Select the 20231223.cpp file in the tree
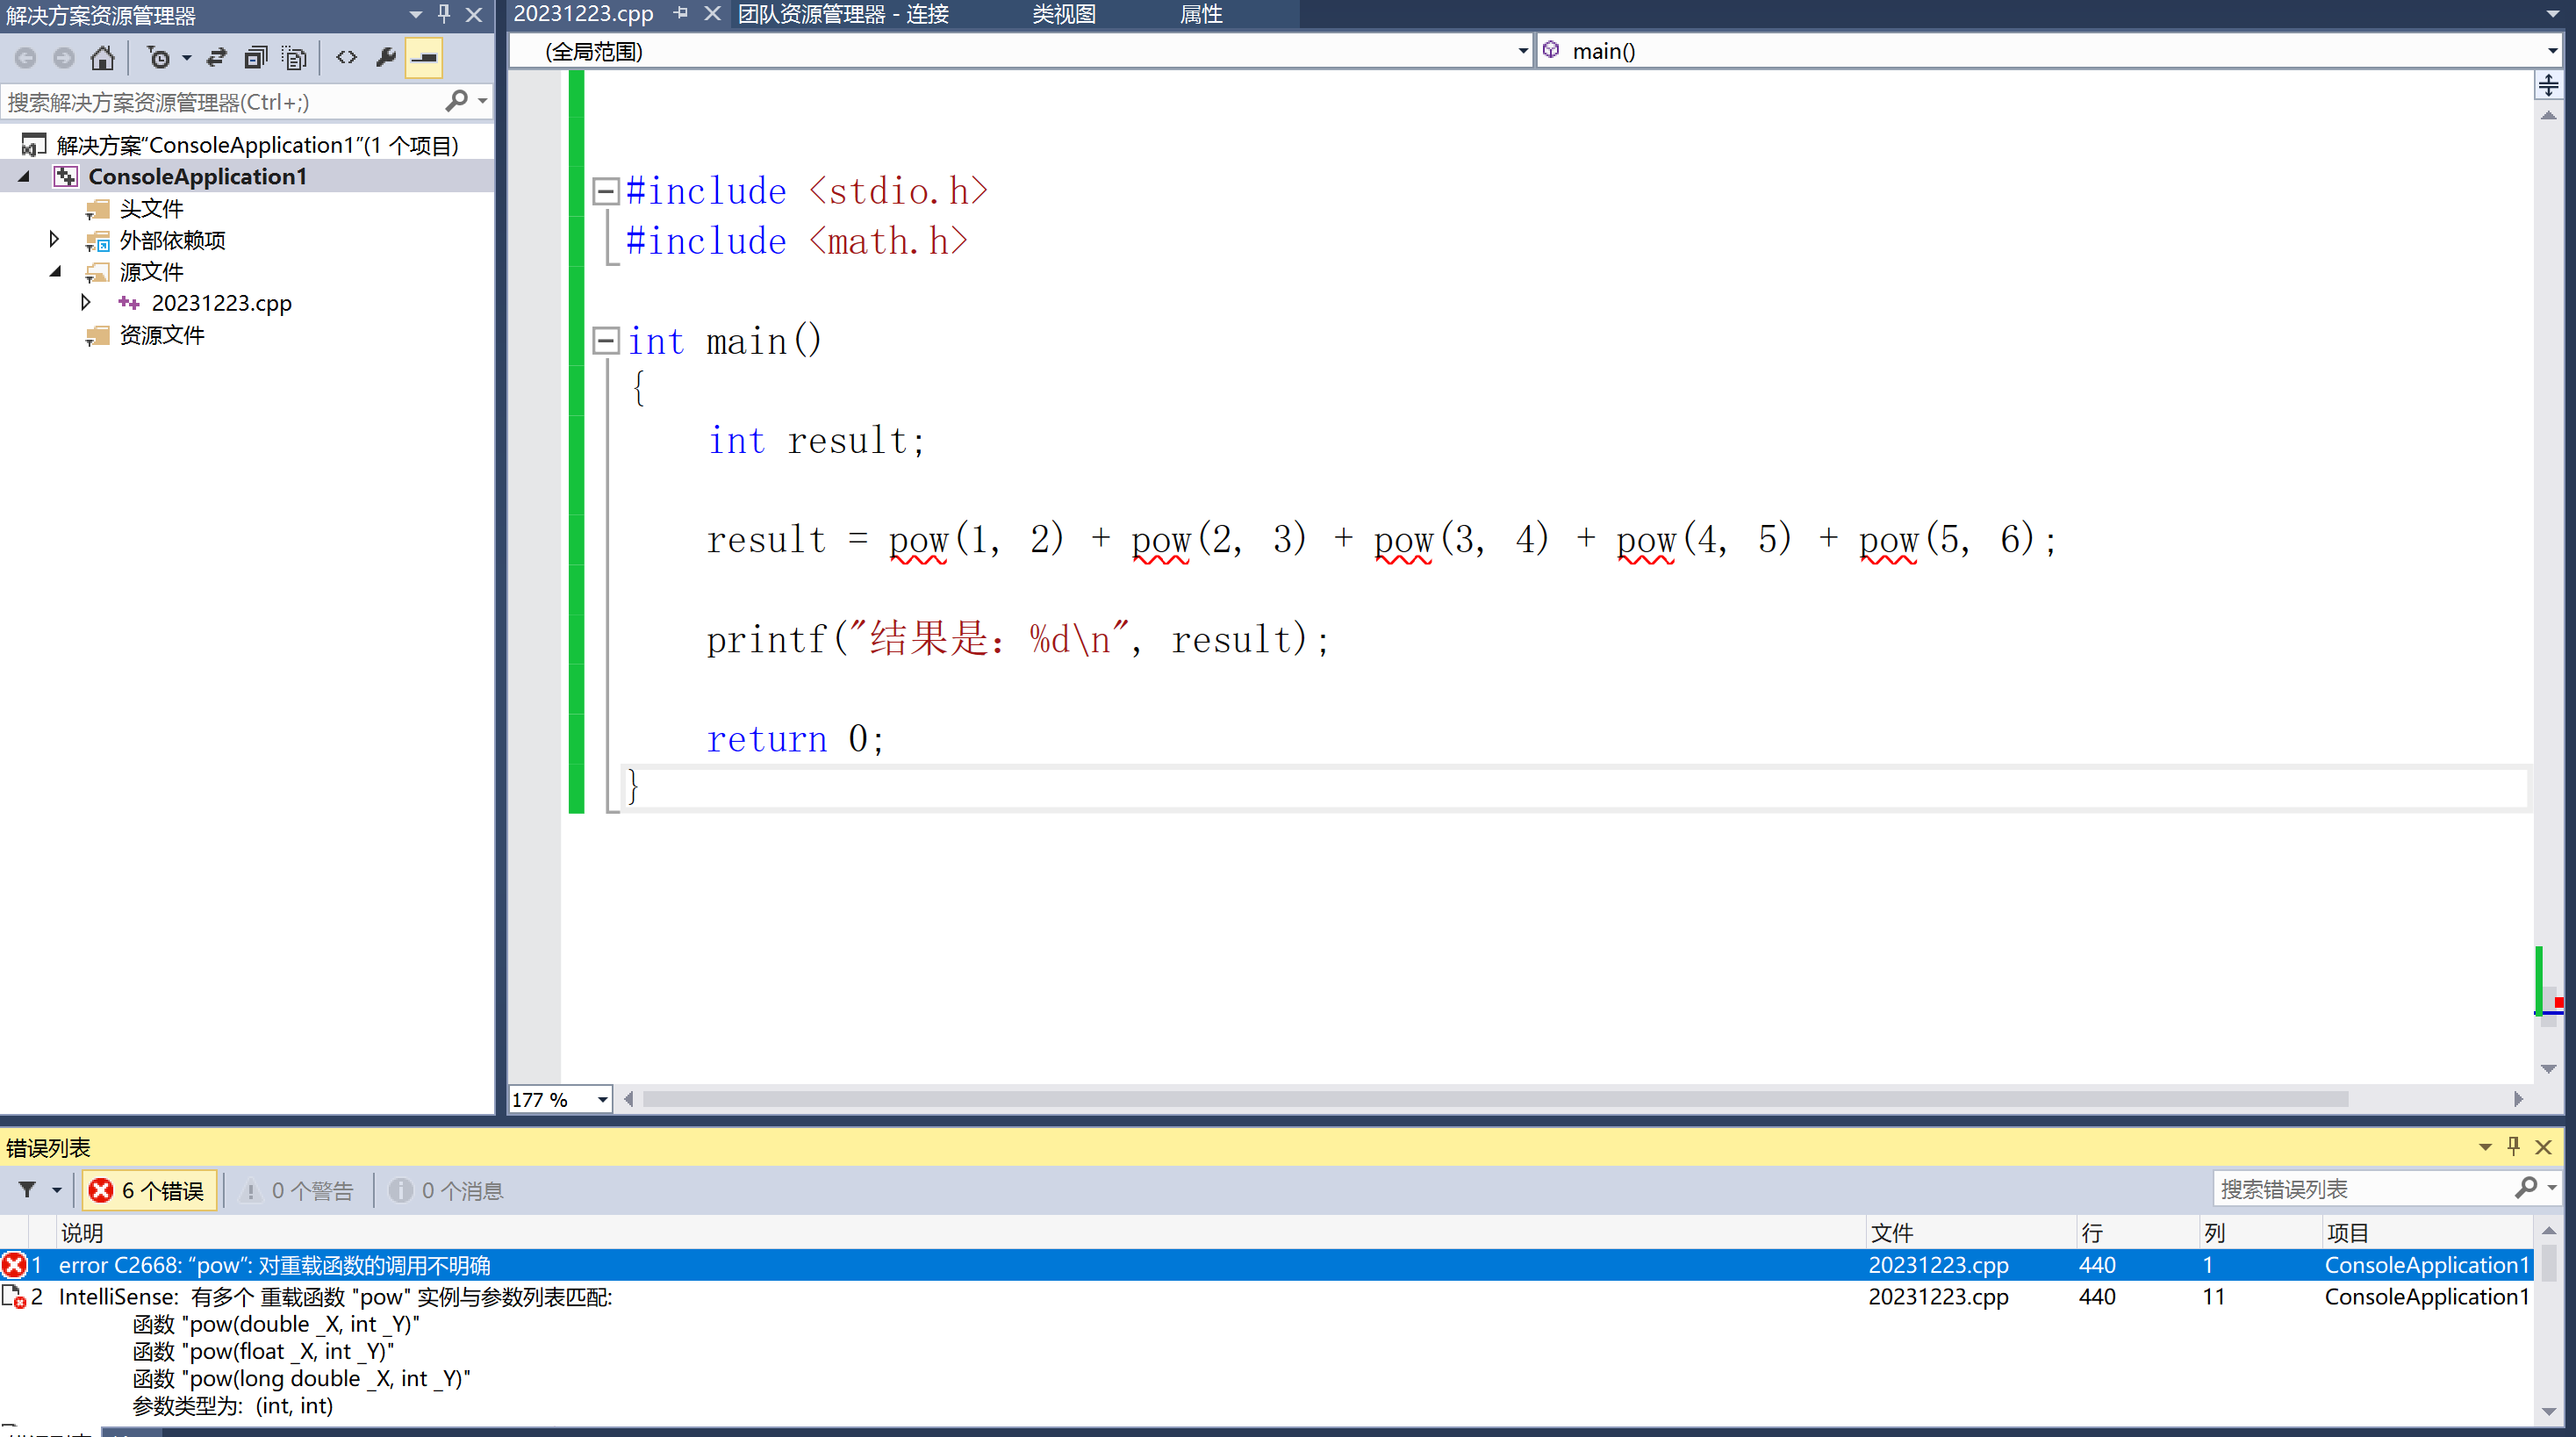The width and height of the screenshot is (2576, 1437). point(221,303)
